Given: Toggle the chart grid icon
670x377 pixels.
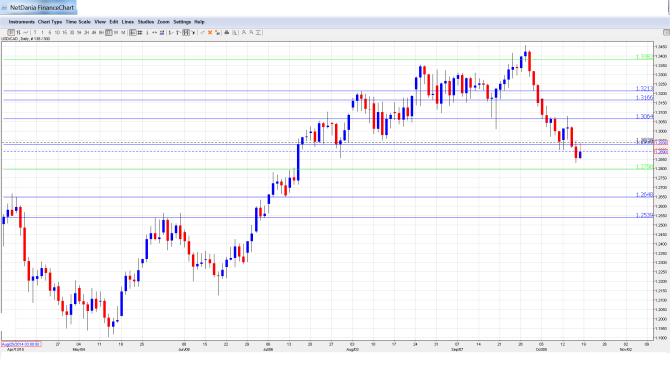Looking at the screenshot, I should (140, 32).
